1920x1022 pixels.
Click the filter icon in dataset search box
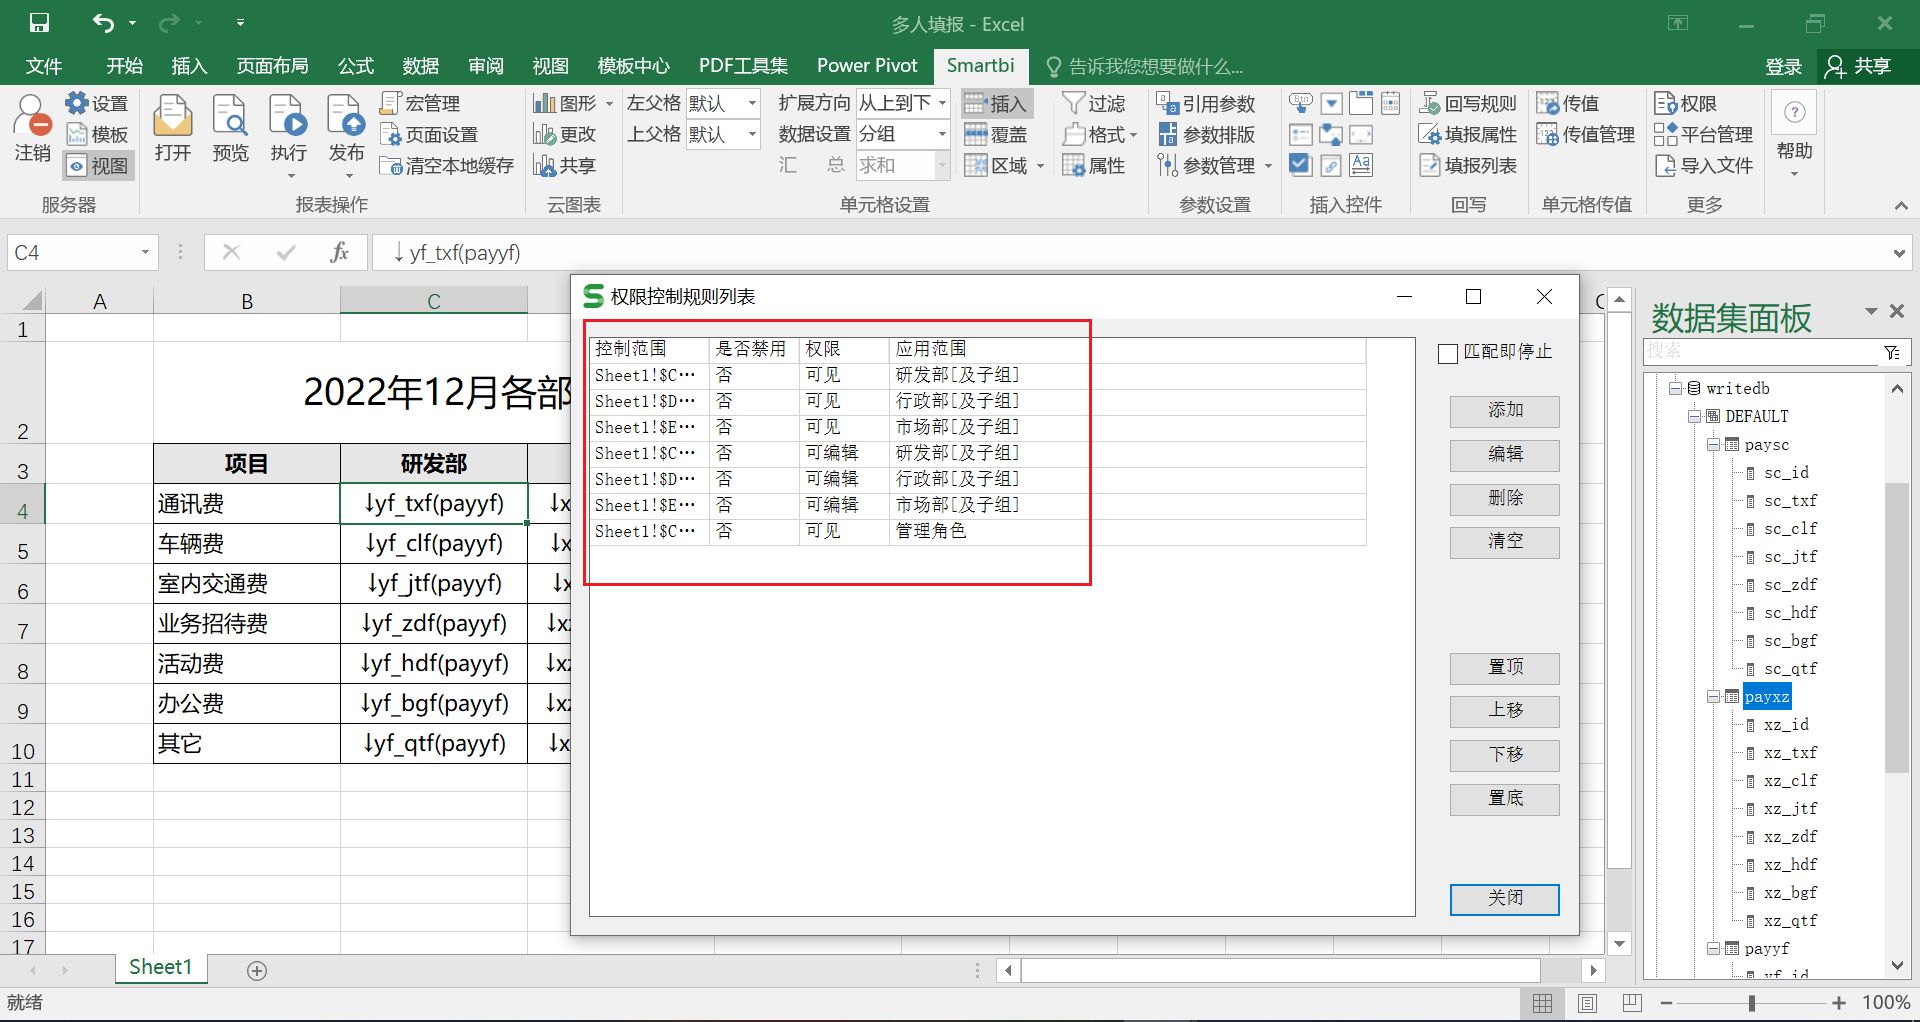tap(1892, 352)
